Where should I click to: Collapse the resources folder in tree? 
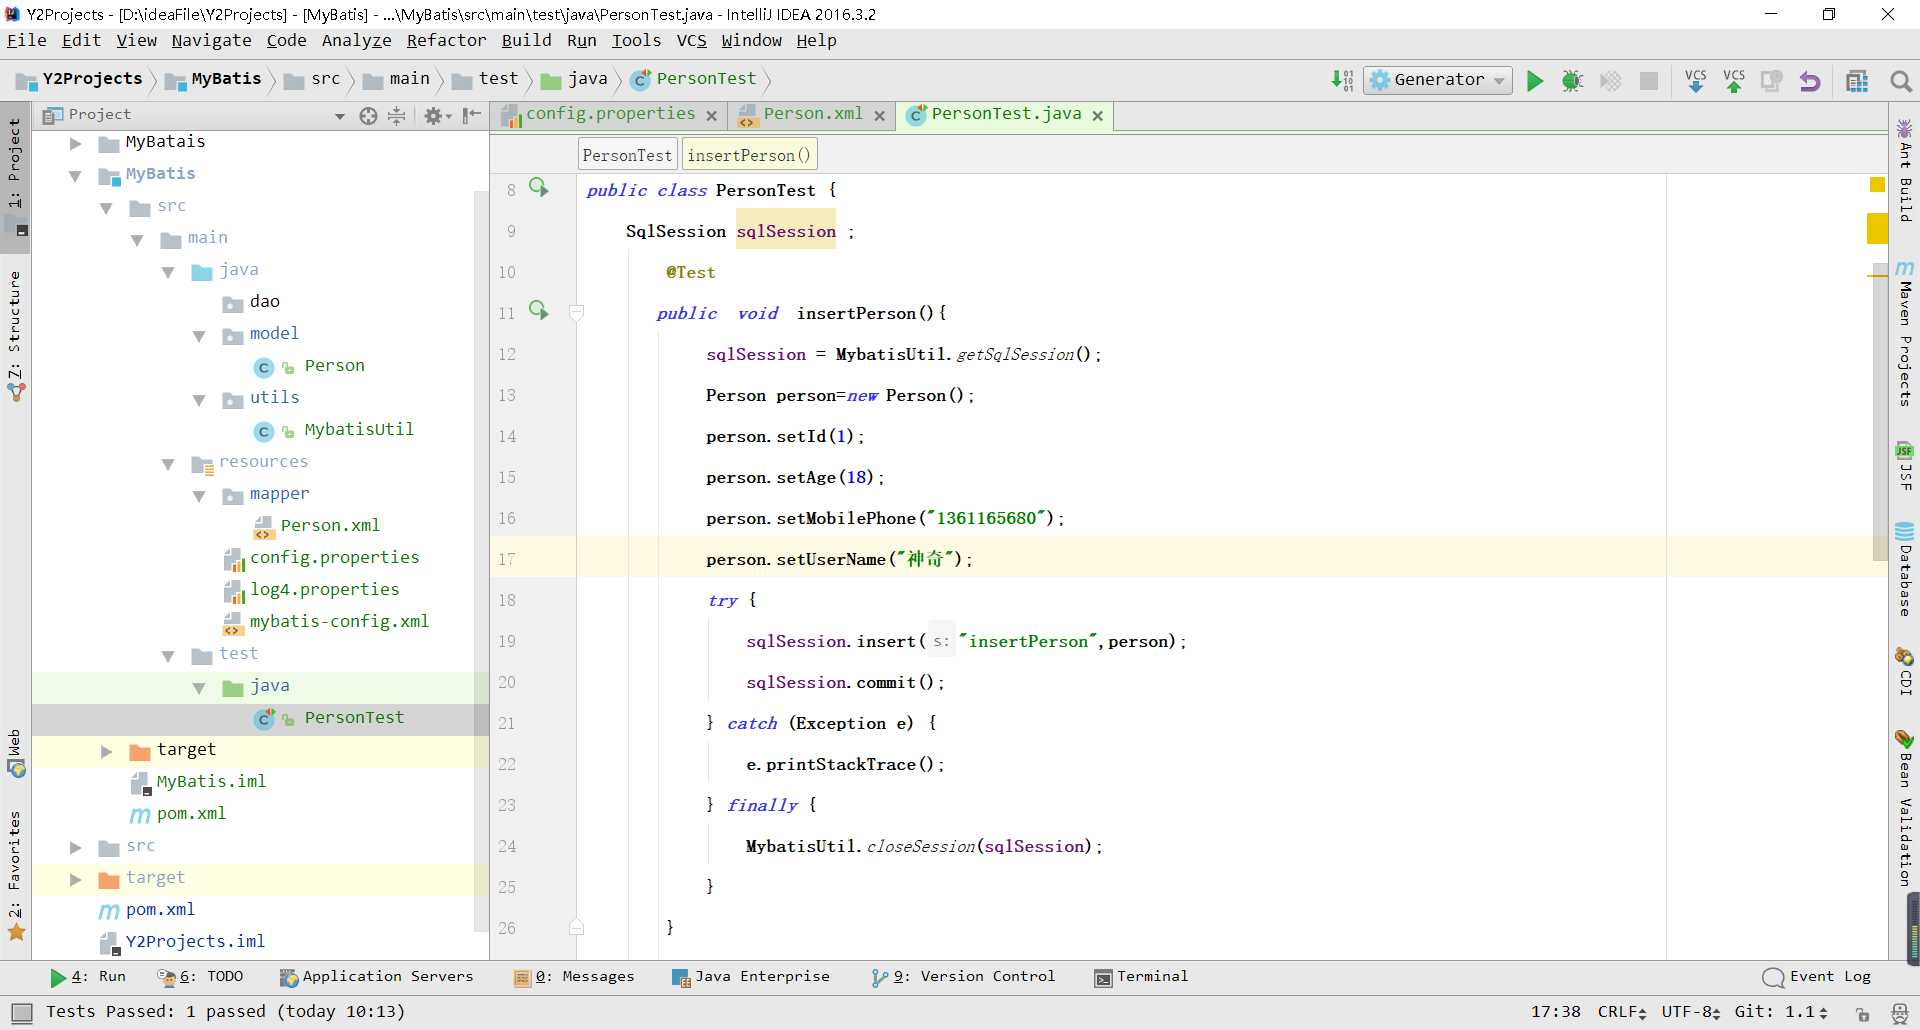[168, 463]
